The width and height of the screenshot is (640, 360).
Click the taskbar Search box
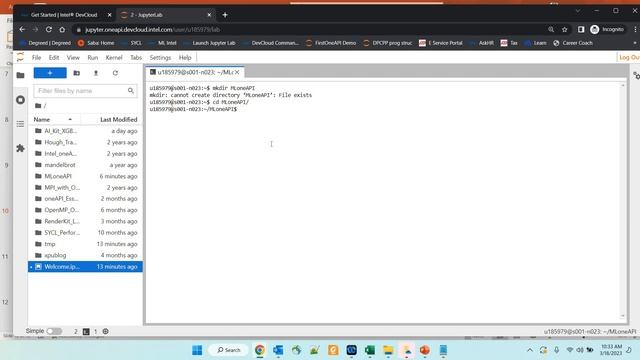[x=229, y=350]
